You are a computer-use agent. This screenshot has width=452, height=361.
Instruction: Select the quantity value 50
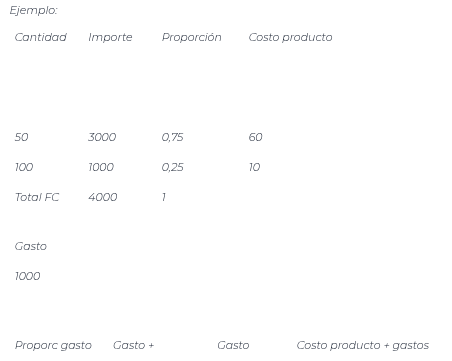click(x=21, y=137)
